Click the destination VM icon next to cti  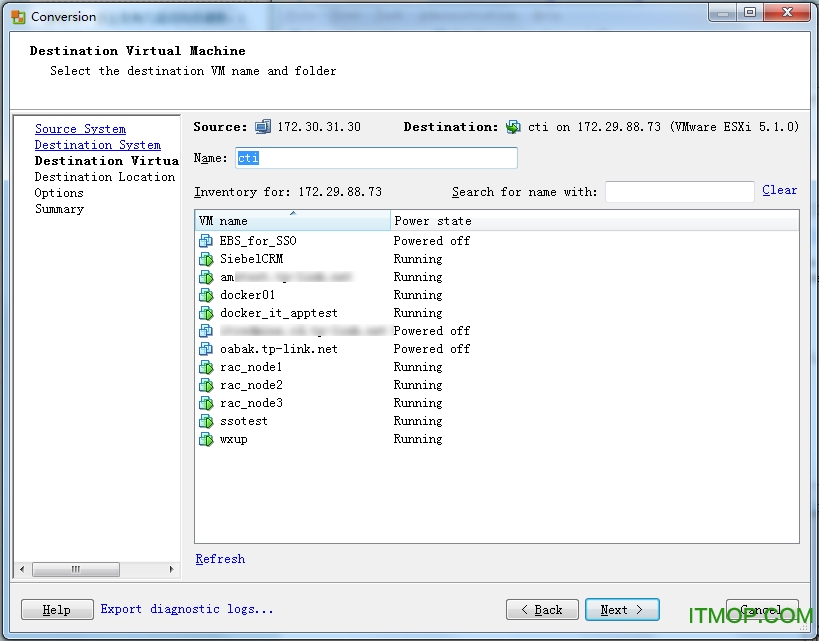tap(513, 127)
